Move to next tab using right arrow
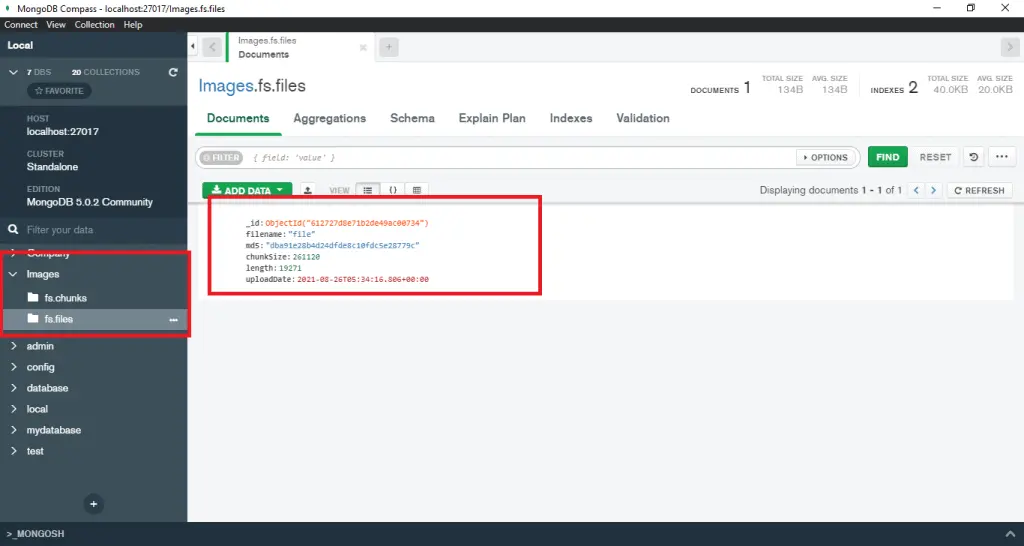Image resolution: width=1024 pixels, height=546 pixels. click(x=1010, y=47)
